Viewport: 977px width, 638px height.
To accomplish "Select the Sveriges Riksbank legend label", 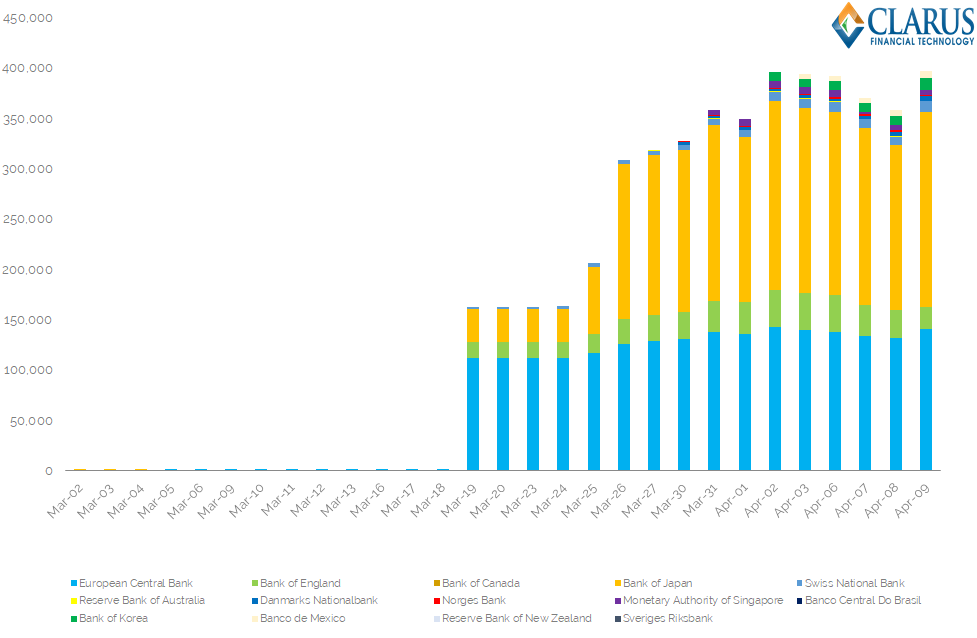I will click(670, 618).
